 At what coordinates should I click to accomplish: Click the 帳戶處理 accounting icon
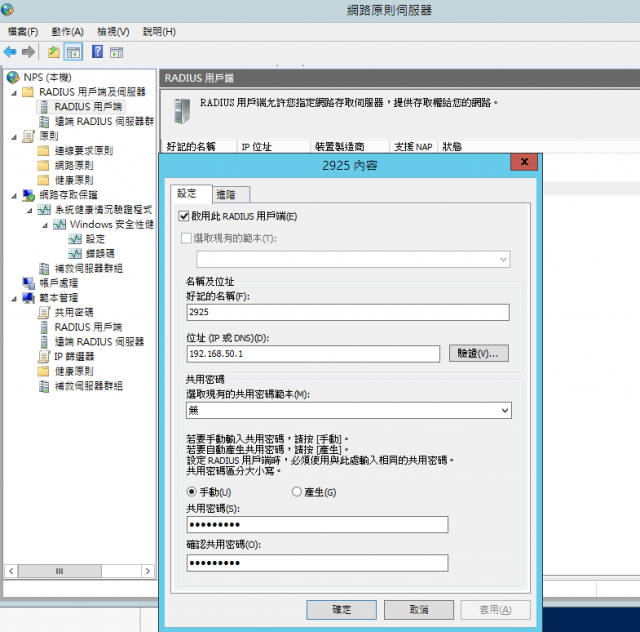pyautogui.click(x=29, y=283)
